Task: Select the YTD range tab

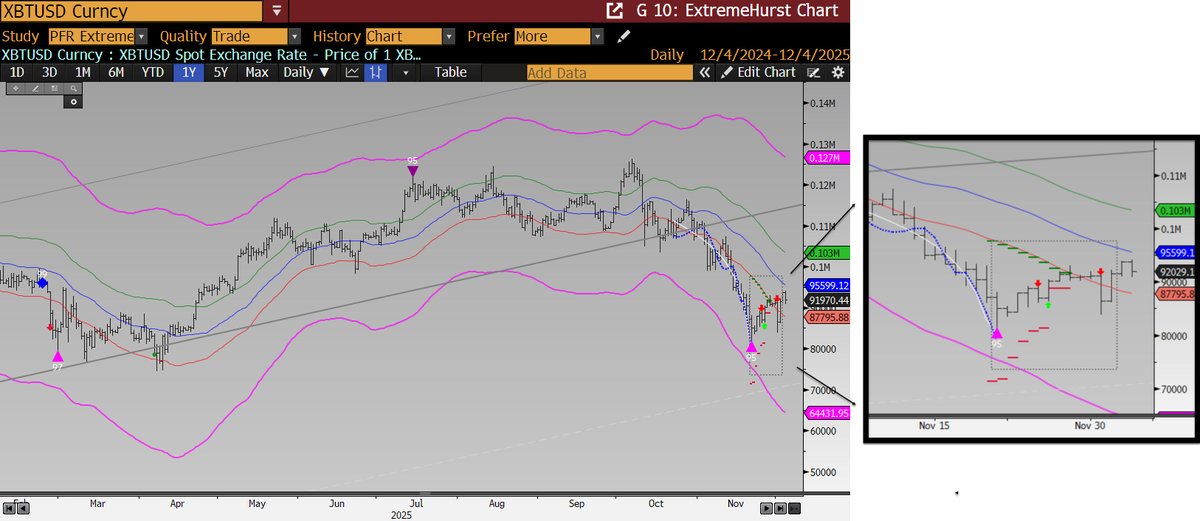Action: pos(153,72)
